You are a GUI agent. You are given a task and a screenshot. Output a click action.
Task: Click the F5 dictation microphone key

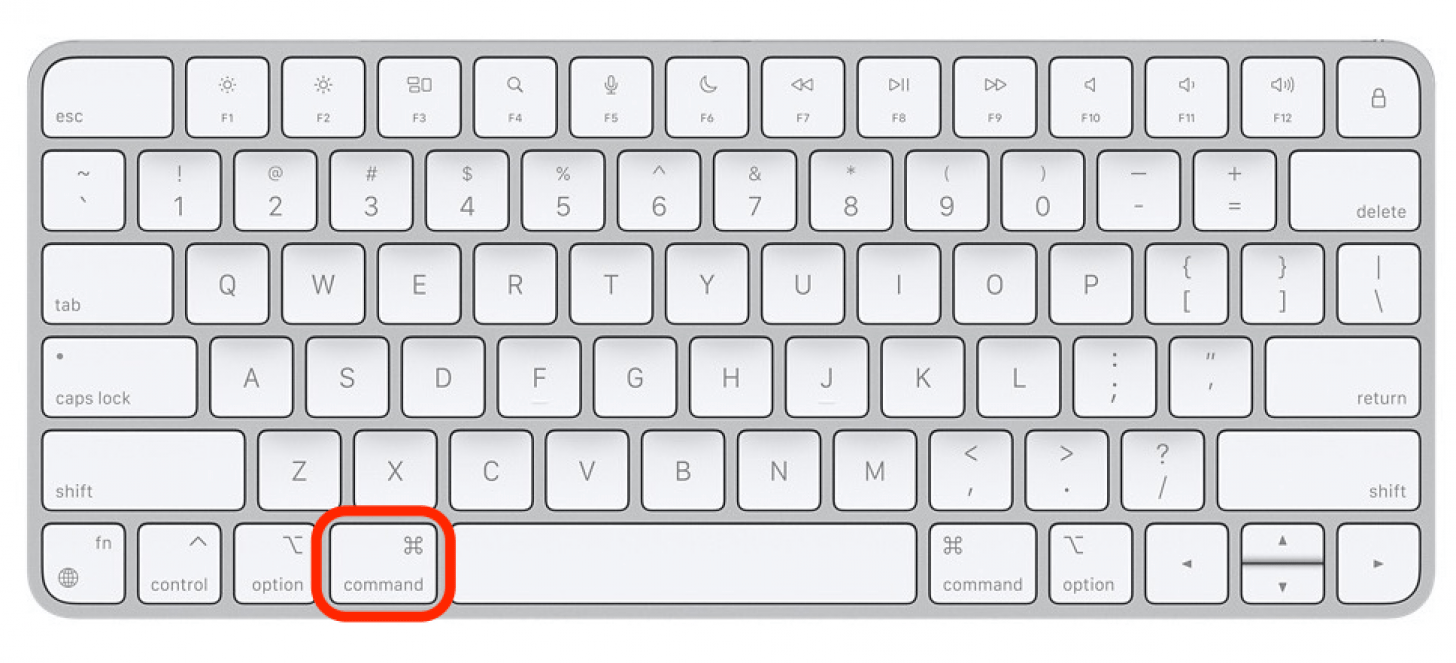point(611,97)
